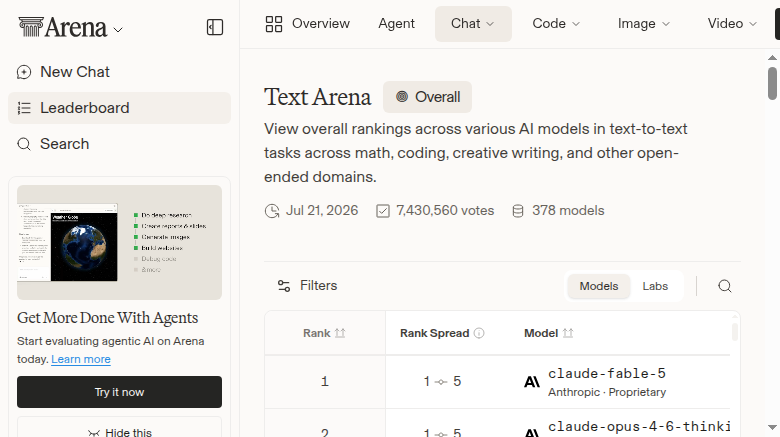Click the Try it now button
780x437 pixels.
coord(119,392)
